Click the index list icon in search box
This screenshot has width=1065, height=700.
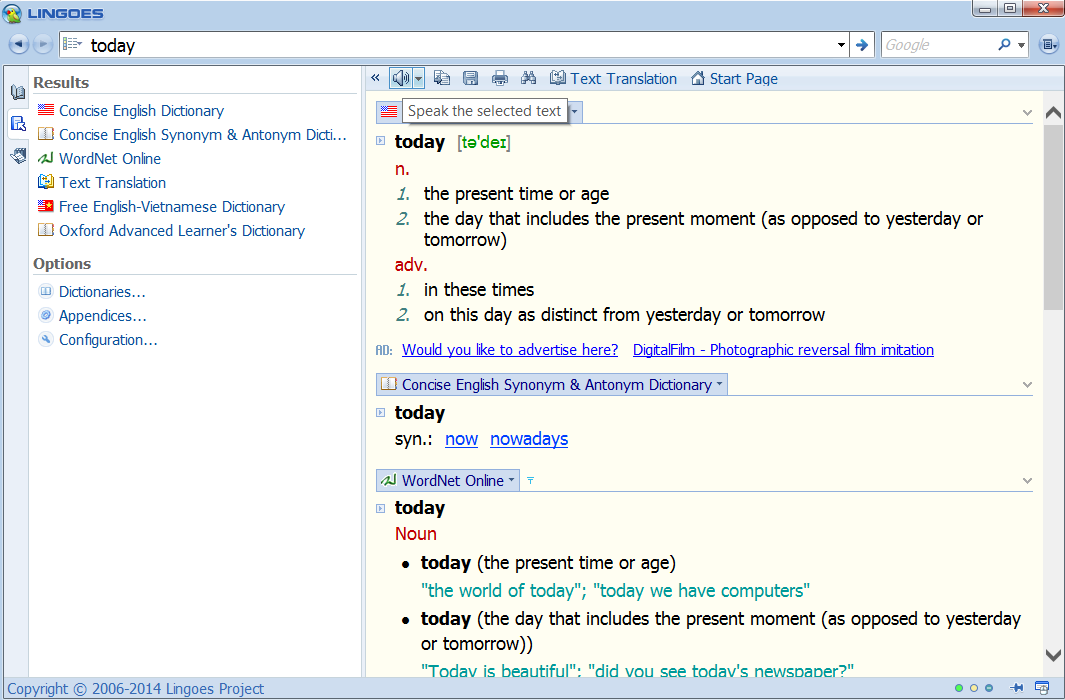click(72, 45)
